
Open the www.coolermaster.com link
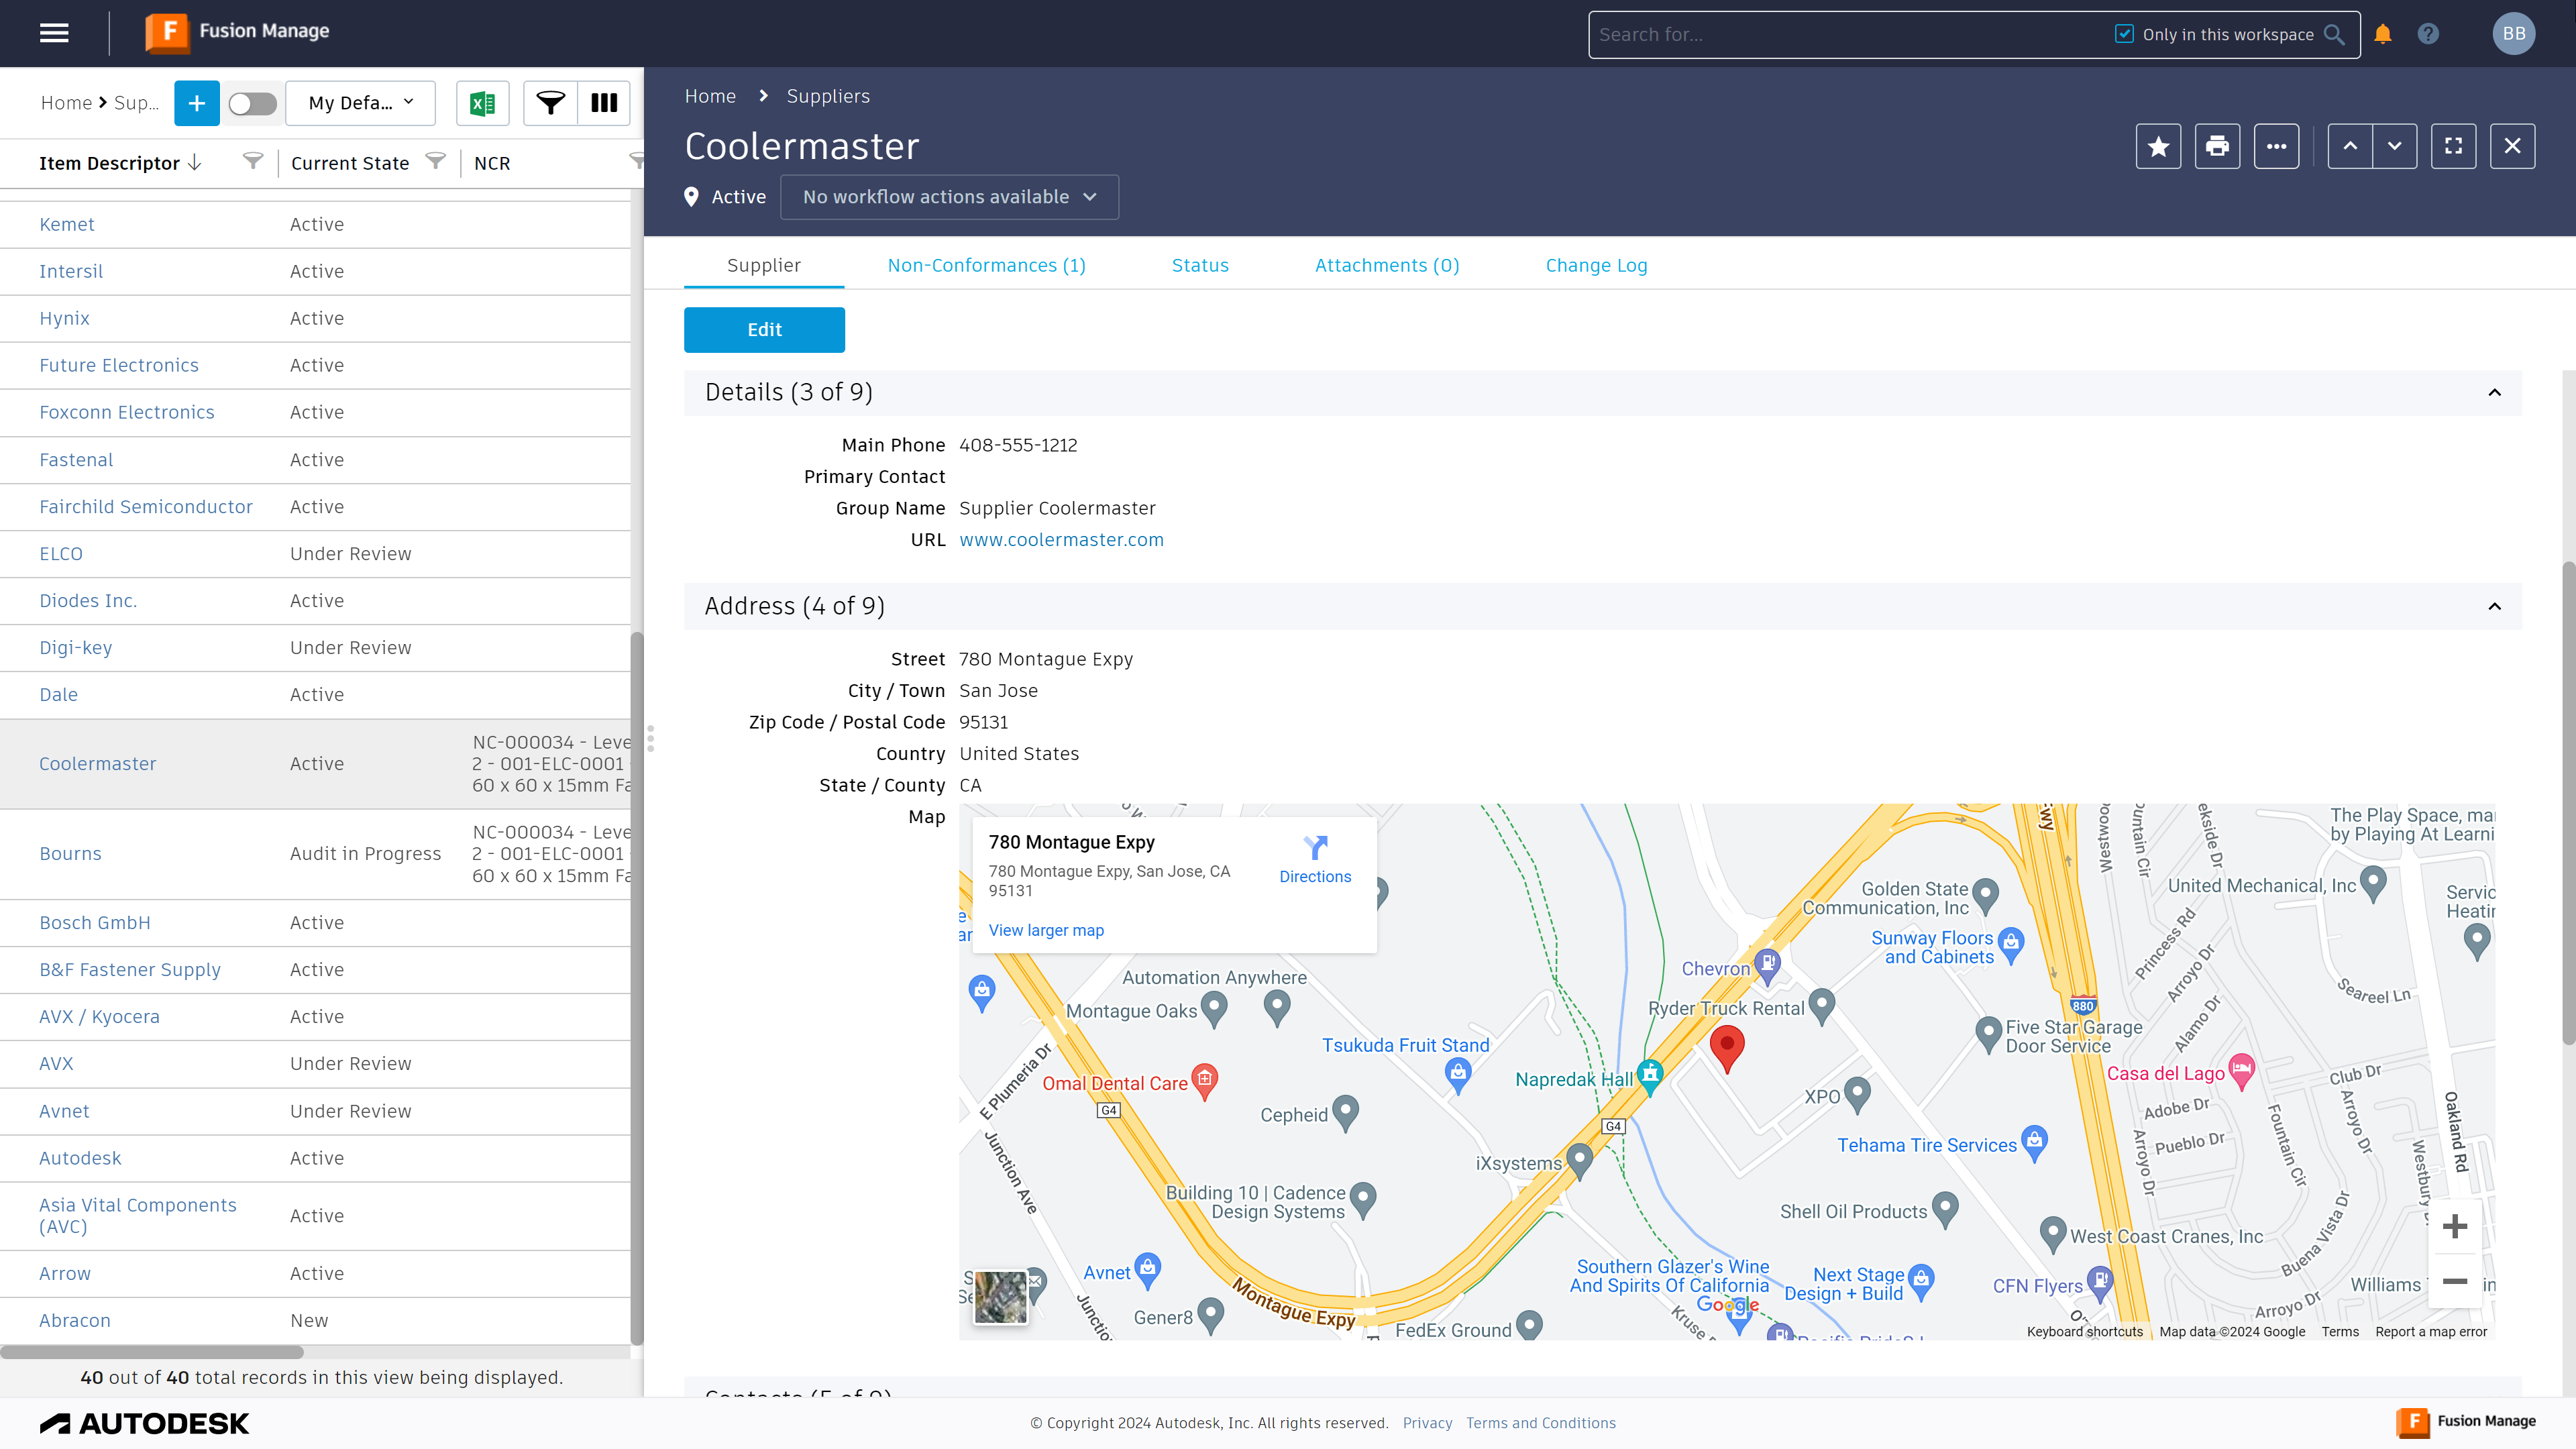point(1061,539)
